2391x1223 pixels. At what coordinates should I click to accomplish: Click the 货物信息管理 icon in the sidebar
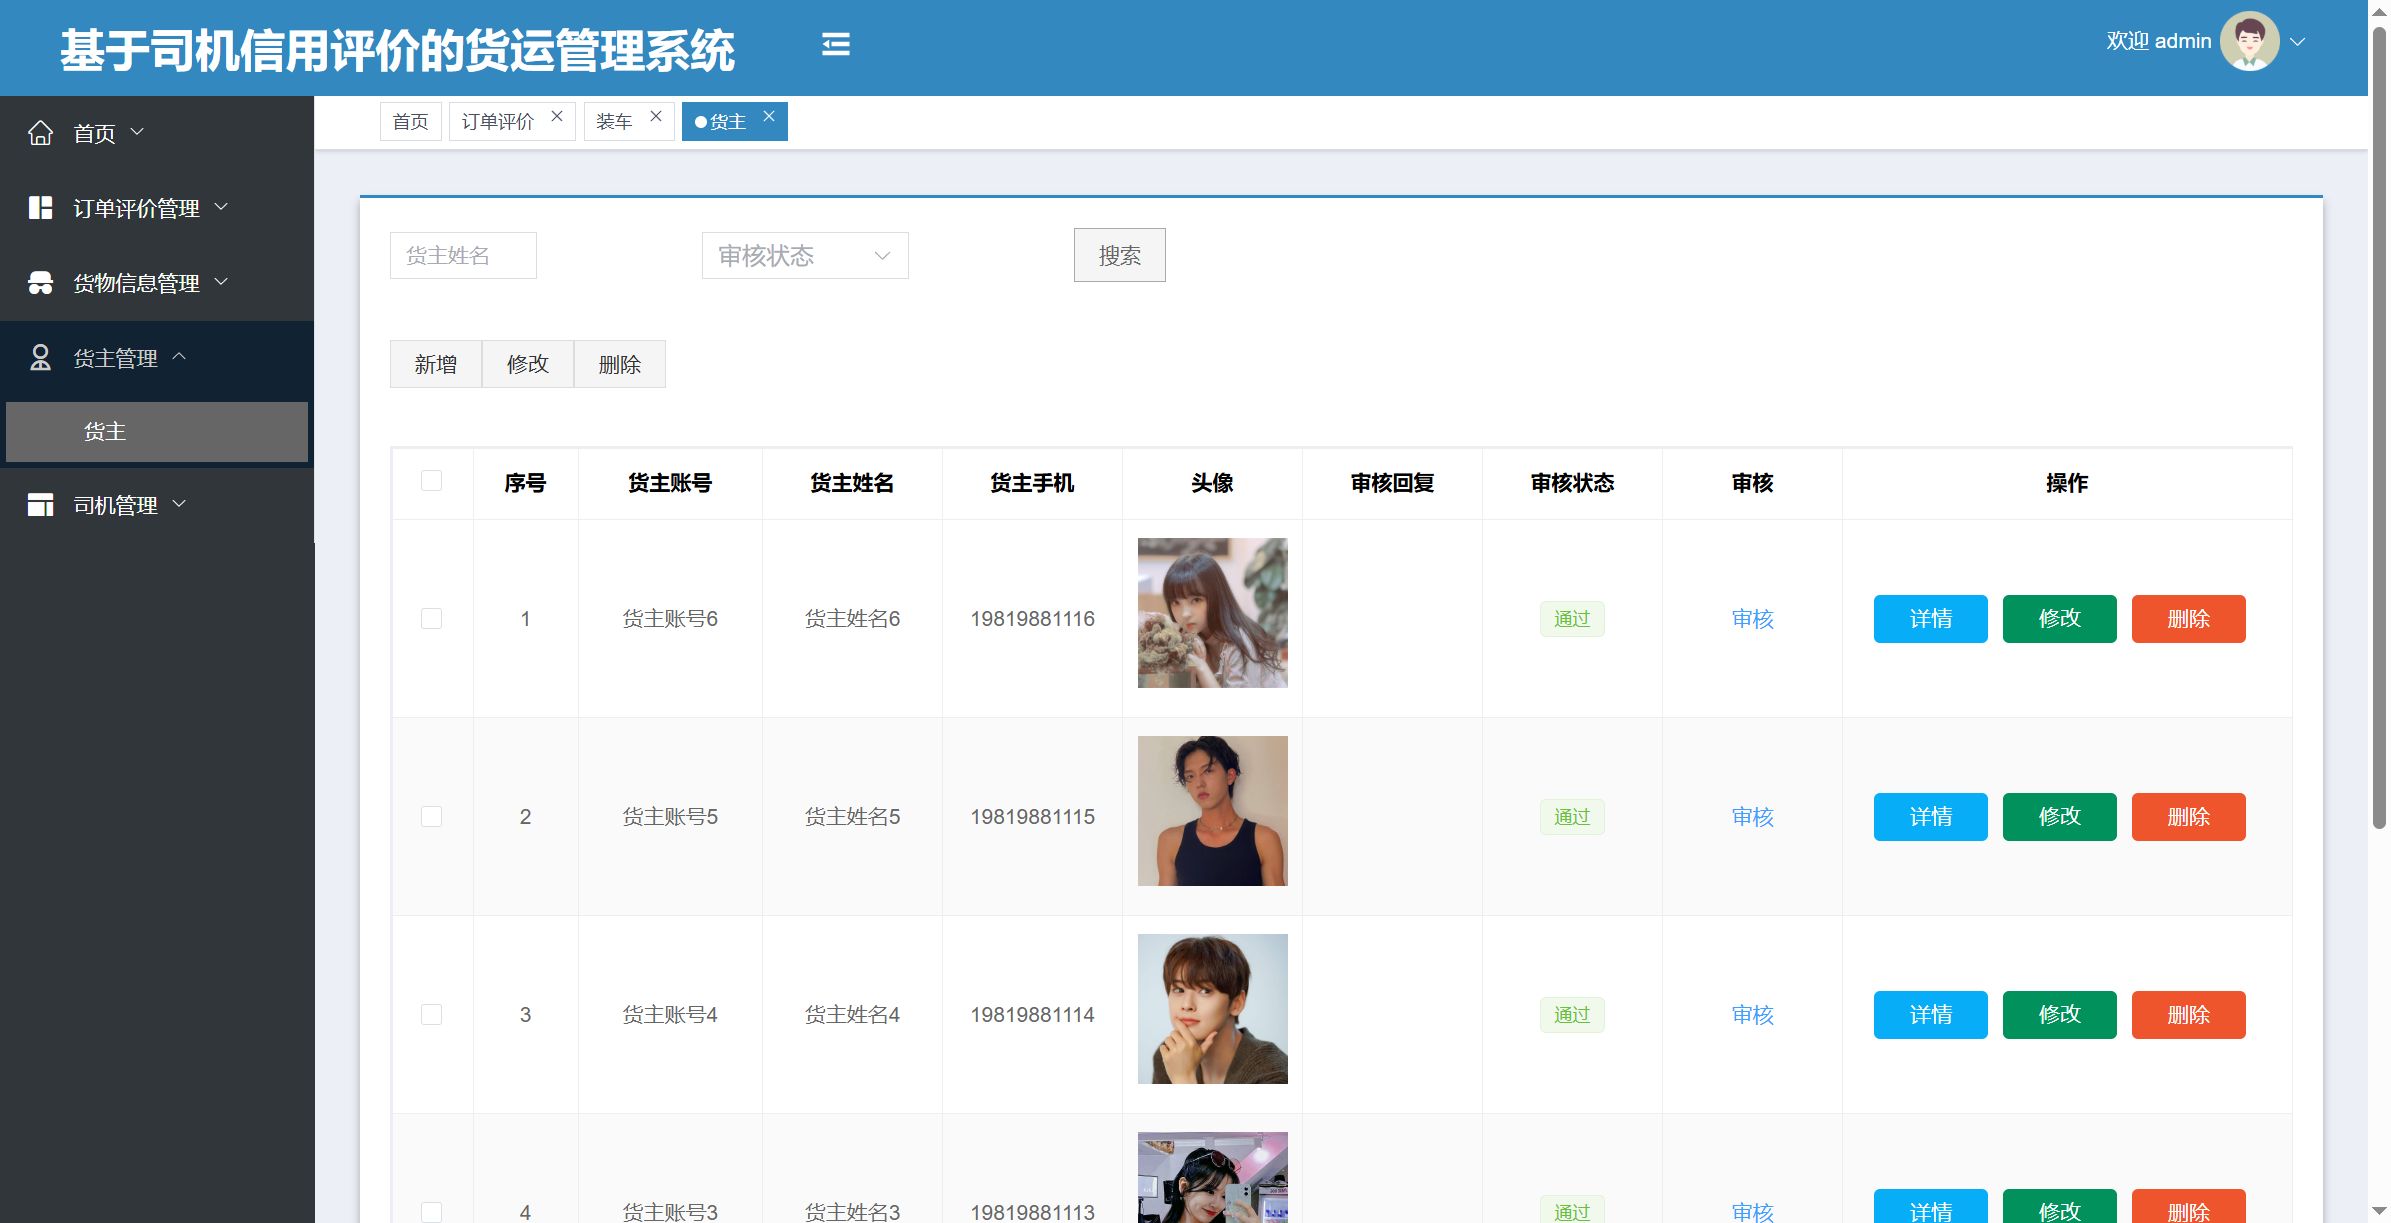40,282
